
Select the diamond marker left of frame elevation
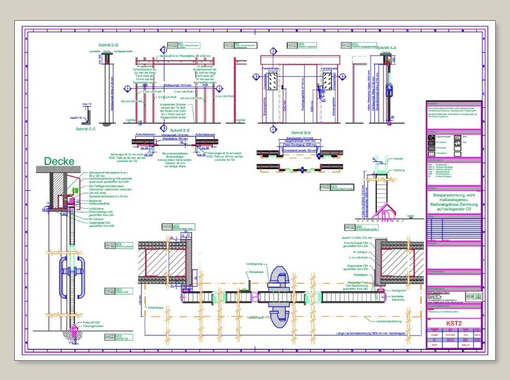[127, 89]
